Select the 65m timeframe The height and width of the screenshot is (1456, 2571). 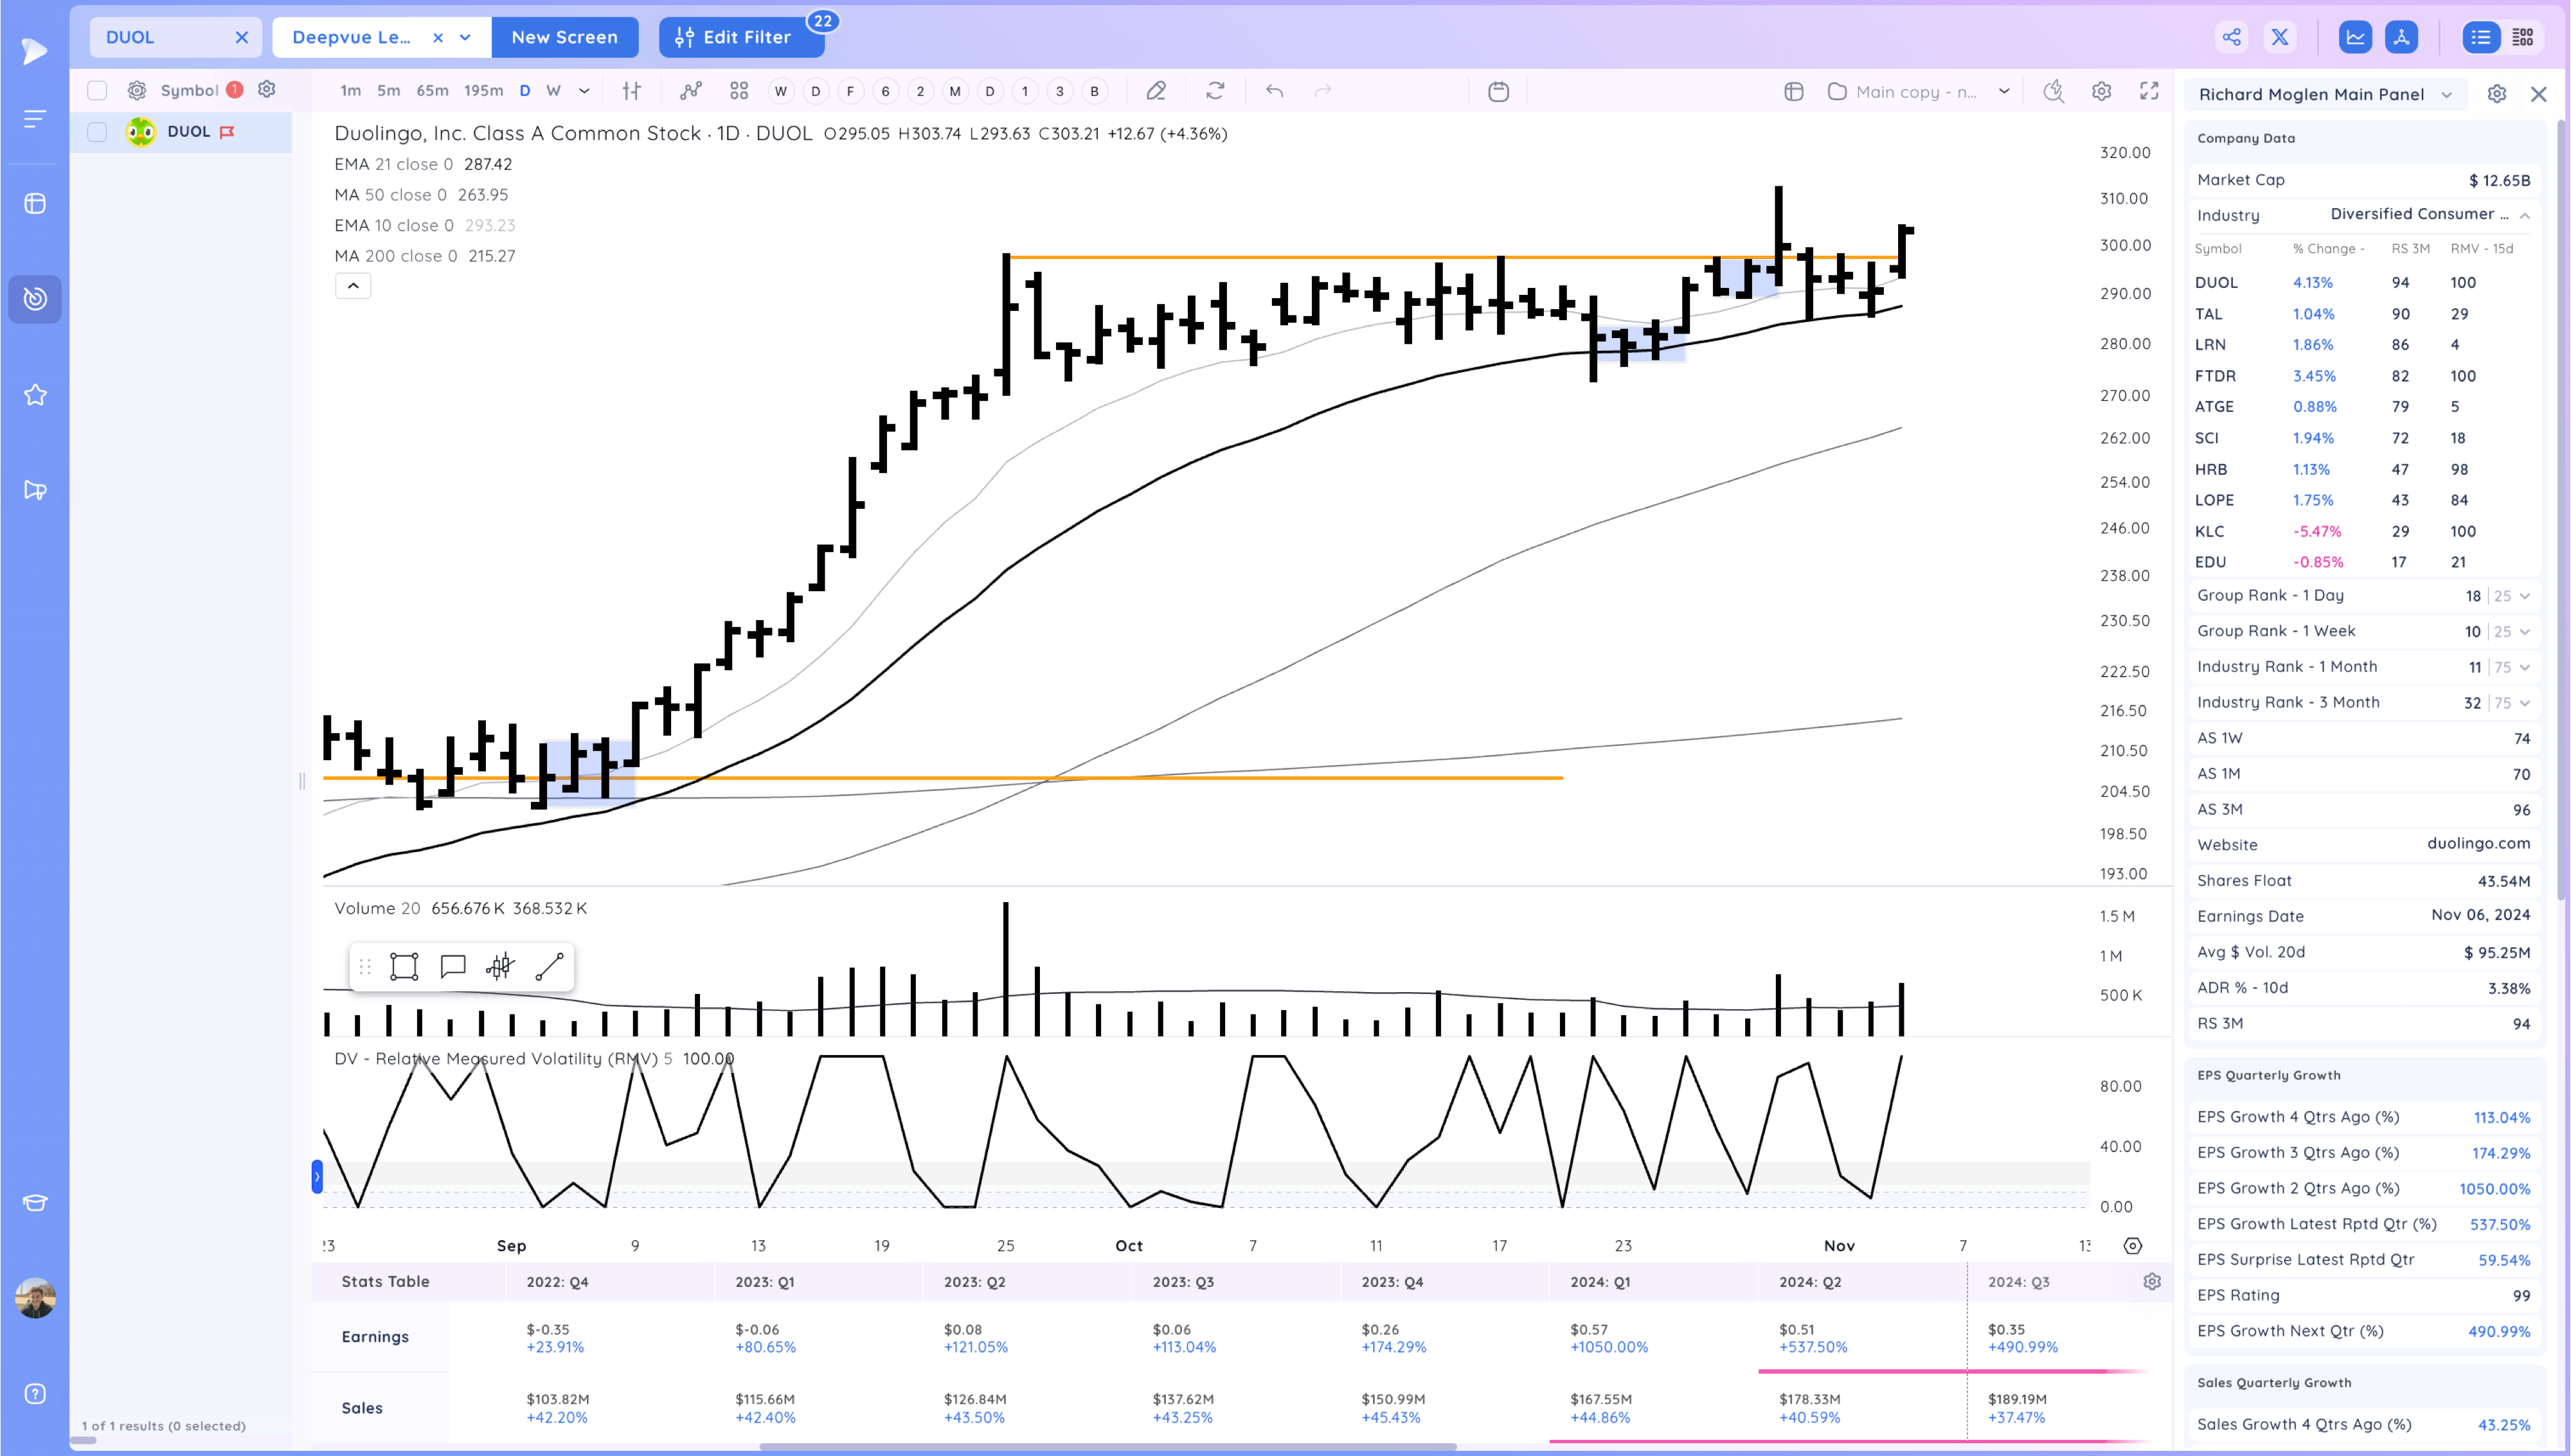(432, 91)
